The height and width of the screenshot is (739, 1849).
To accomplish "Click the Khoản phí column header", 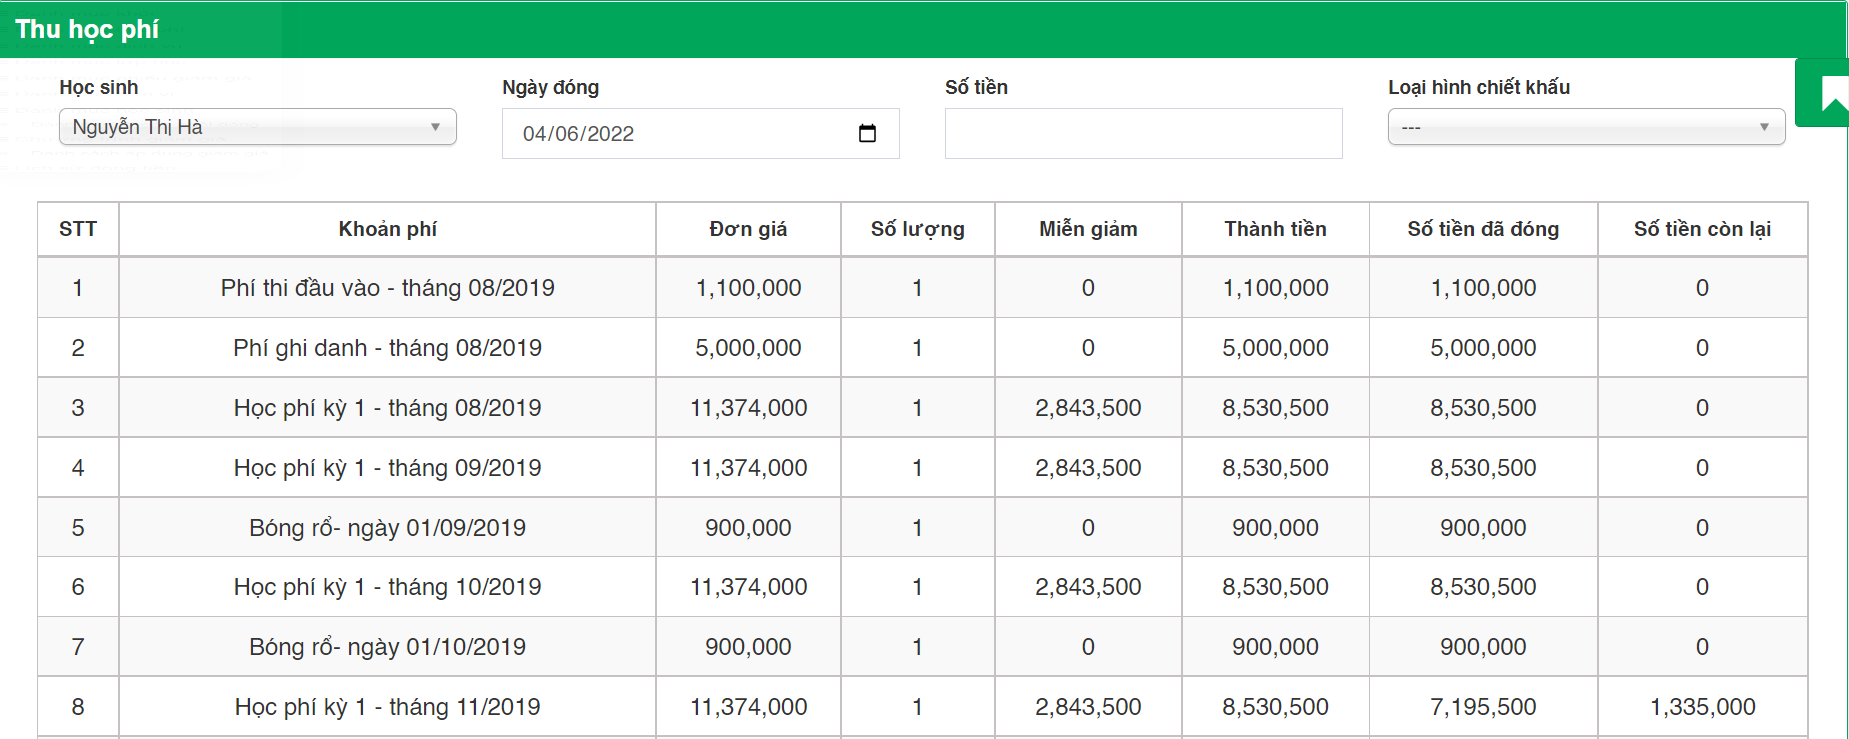I will click(x=387, y=229).
